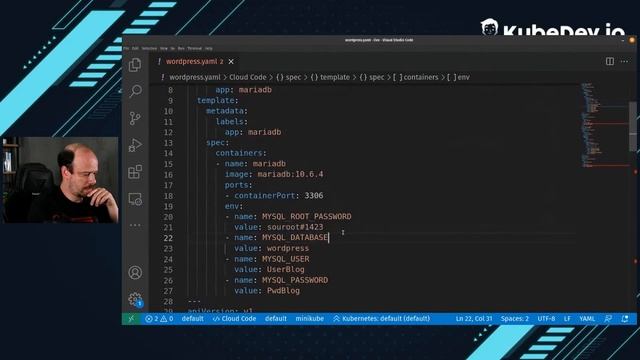Screen dimensions: 640x360
Task: Open the Selection menu
Action: pyautogui.click(x=149, y=48)
